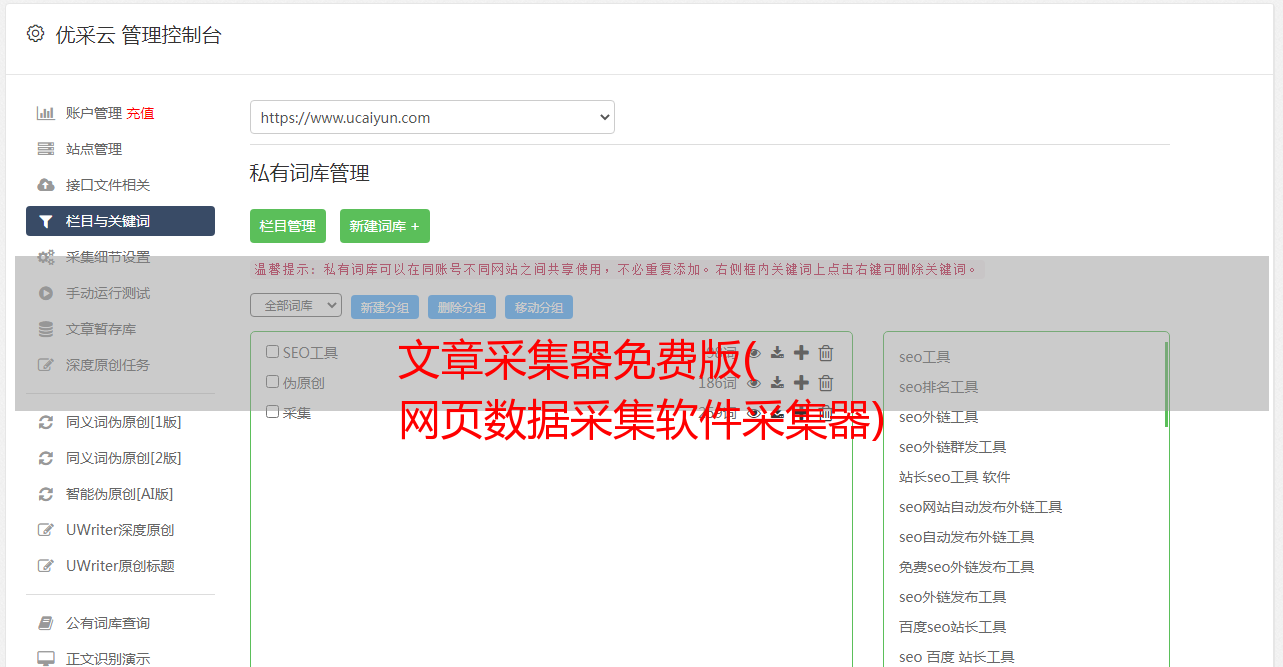Click the settings gear icon beside 优采云 title
Viewport: 1283px width, 667px height.
pos(36,34)
